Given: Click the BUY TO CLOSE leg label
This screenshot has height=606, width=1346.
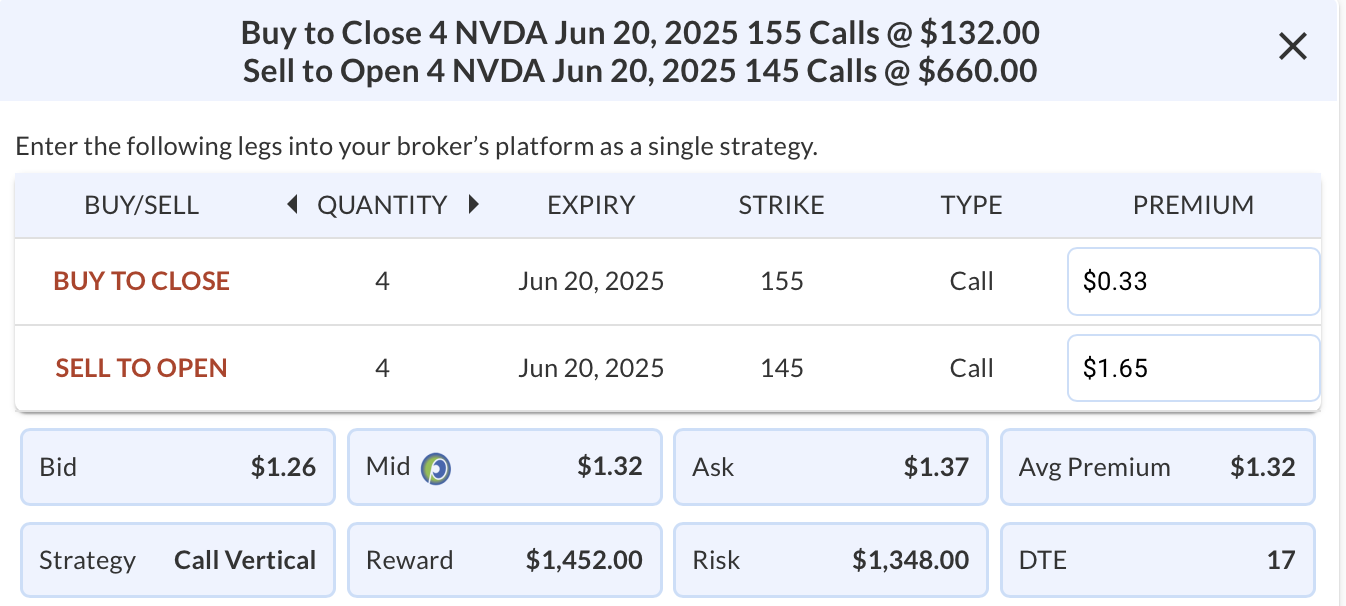Looking at the screenshot, I should point(142,281).
